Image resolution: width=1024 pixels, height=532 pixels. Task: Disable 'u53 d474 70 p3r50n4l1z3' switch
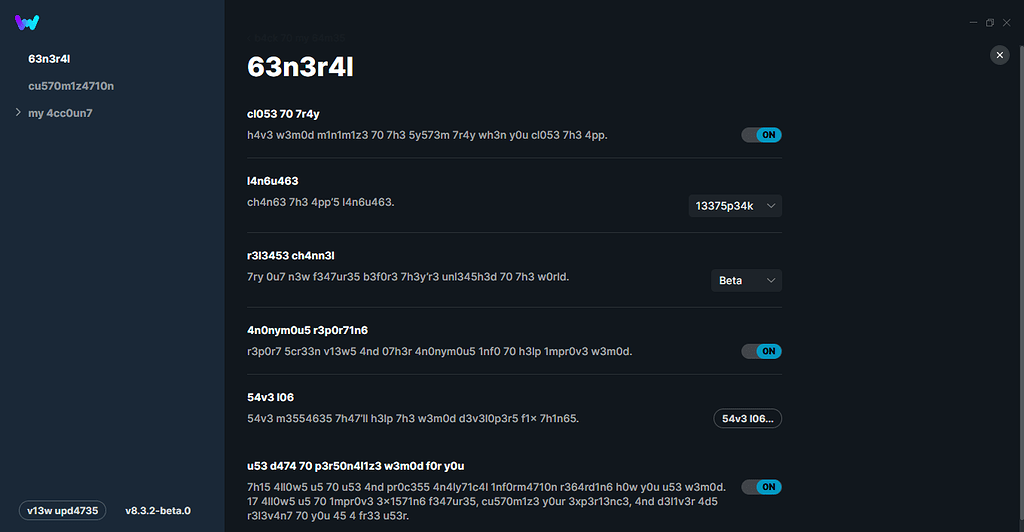click(x=761, y=487)
